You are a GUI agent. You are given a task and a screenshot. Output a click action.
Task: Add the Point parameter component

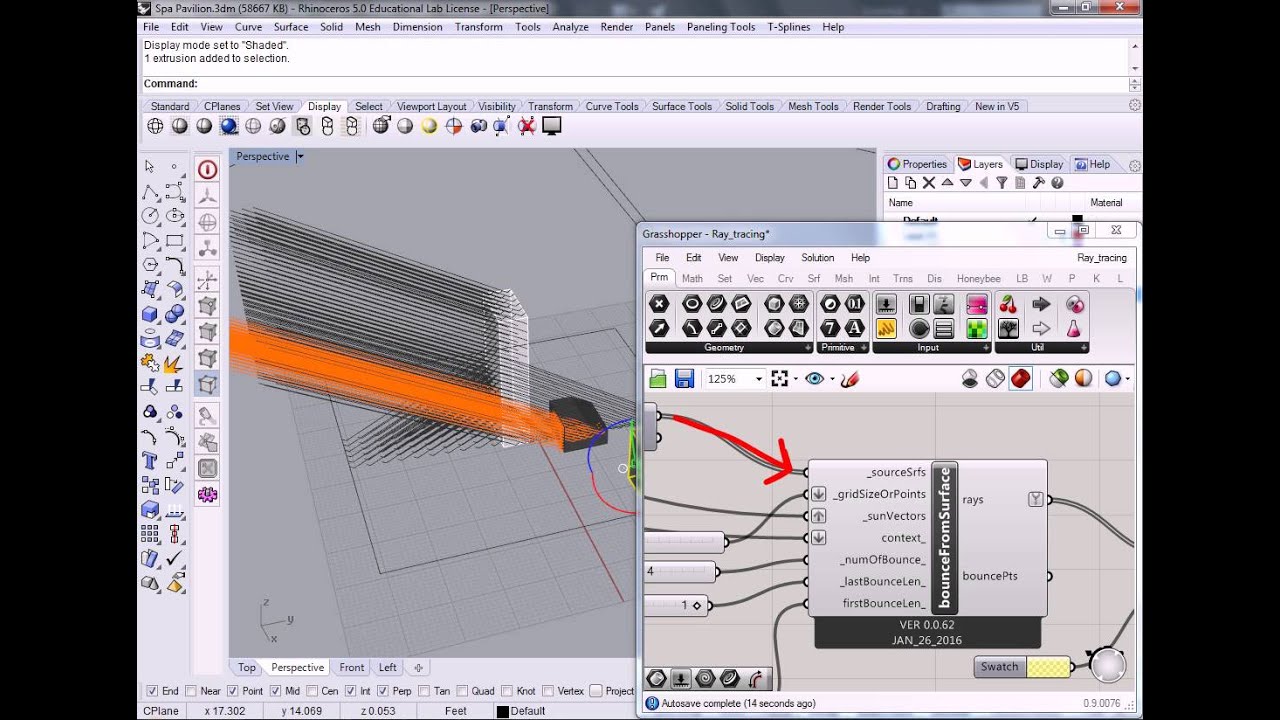(x=658, y=304)
